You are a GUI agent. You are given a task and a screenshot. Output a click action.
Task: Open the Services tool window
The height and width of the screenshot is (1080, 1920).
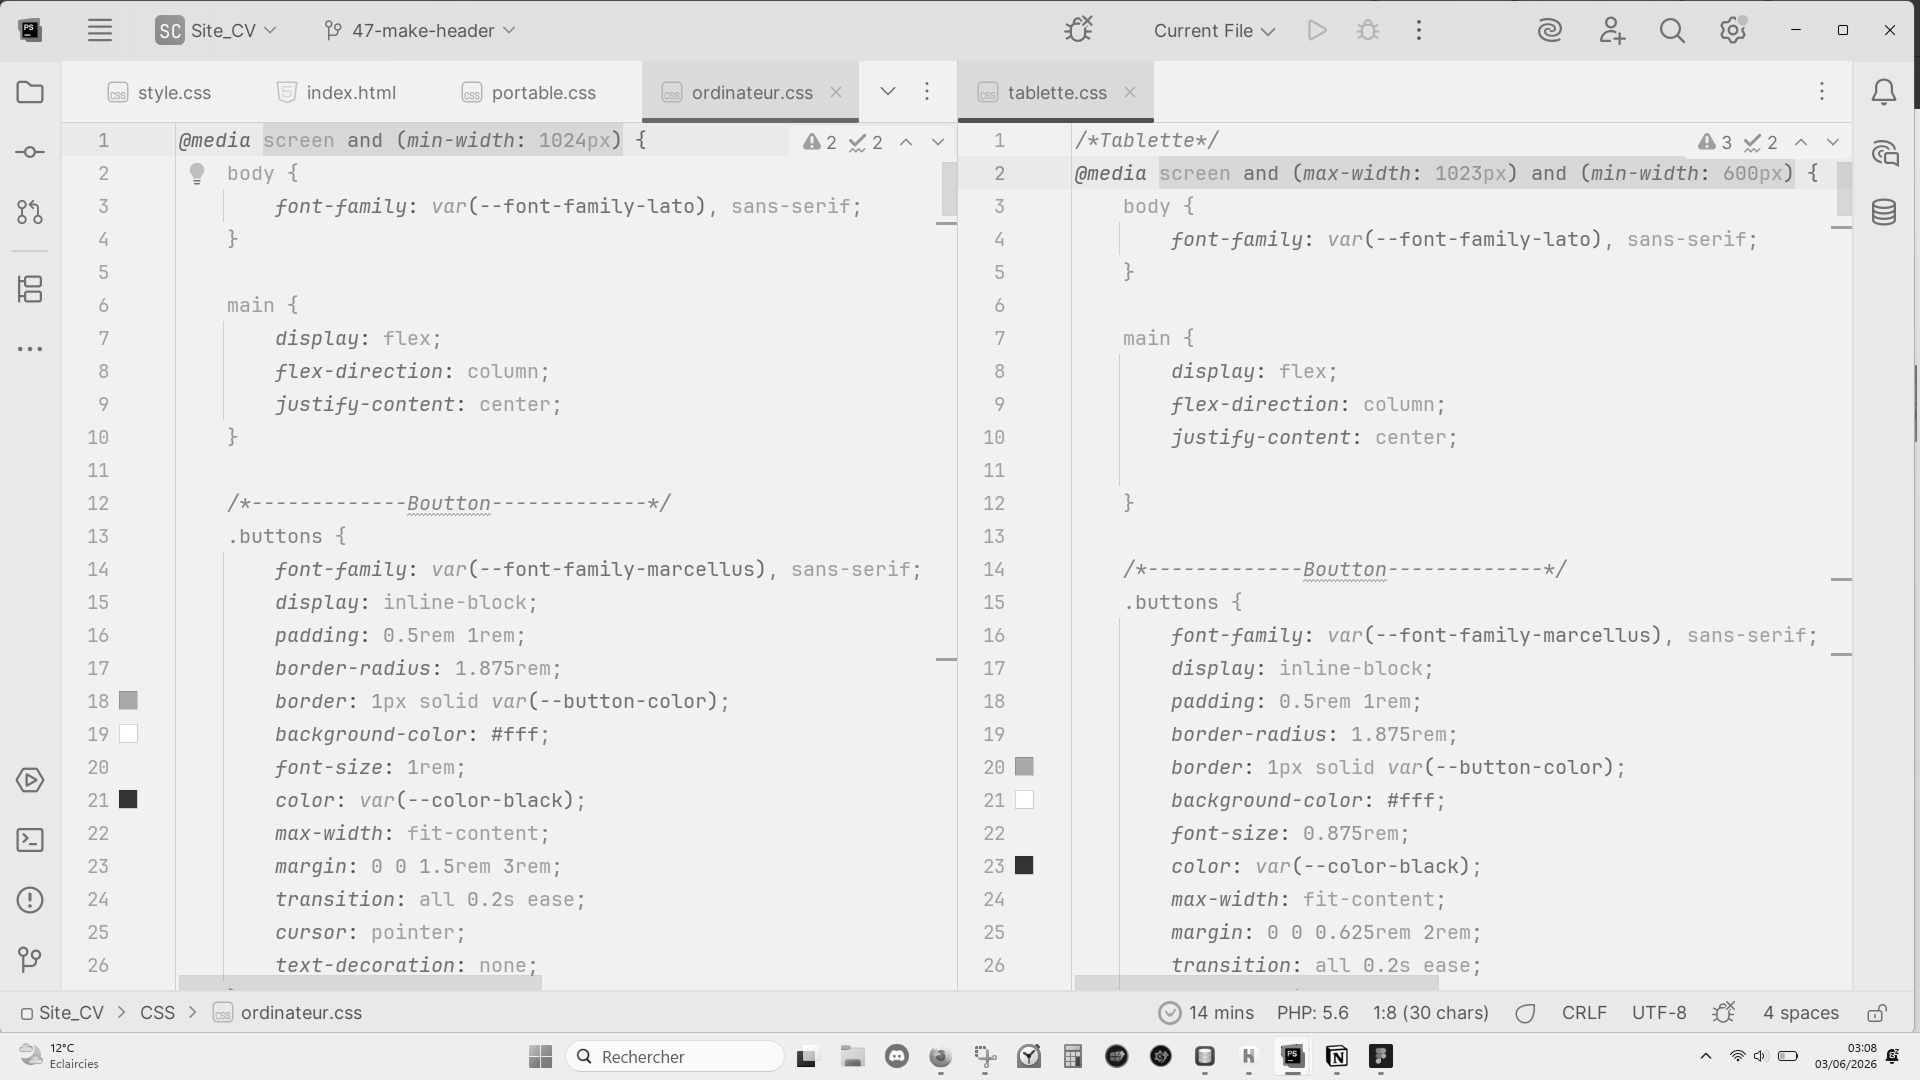(30, 780)
